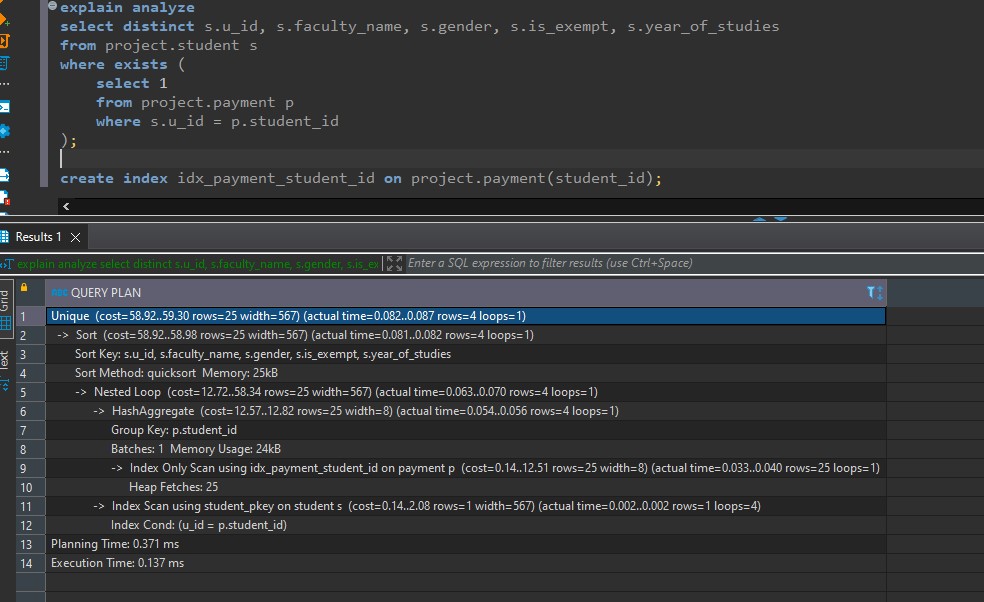
Task: Click the ABC data type icon in column header
Action: coord(59,293)
